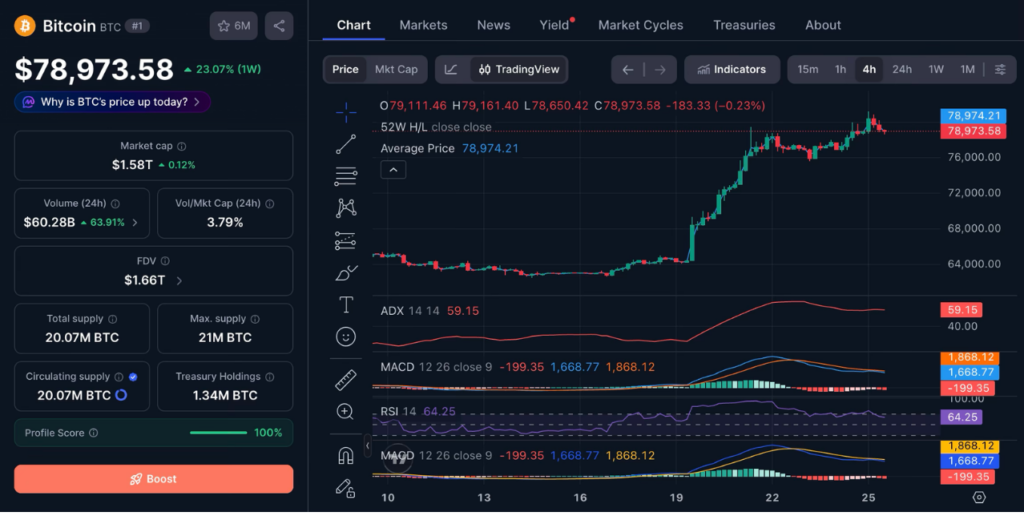Select the 24h timeframe
The image size is (1024, 516).
point(902,69)
